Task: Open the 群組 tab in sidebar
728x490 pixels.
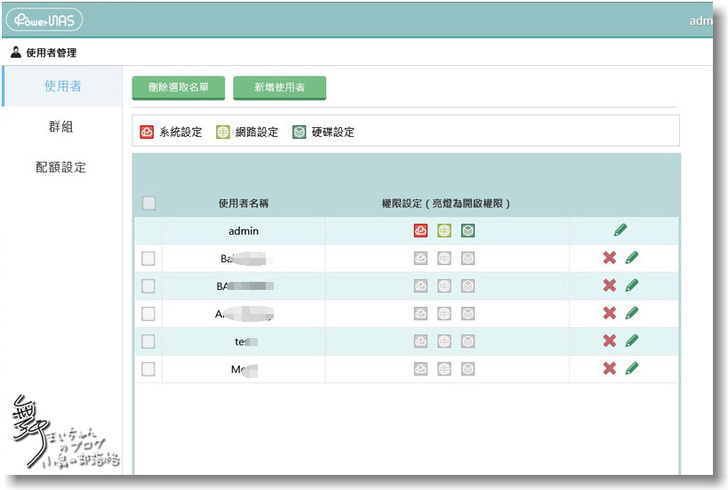Action: 62,127
